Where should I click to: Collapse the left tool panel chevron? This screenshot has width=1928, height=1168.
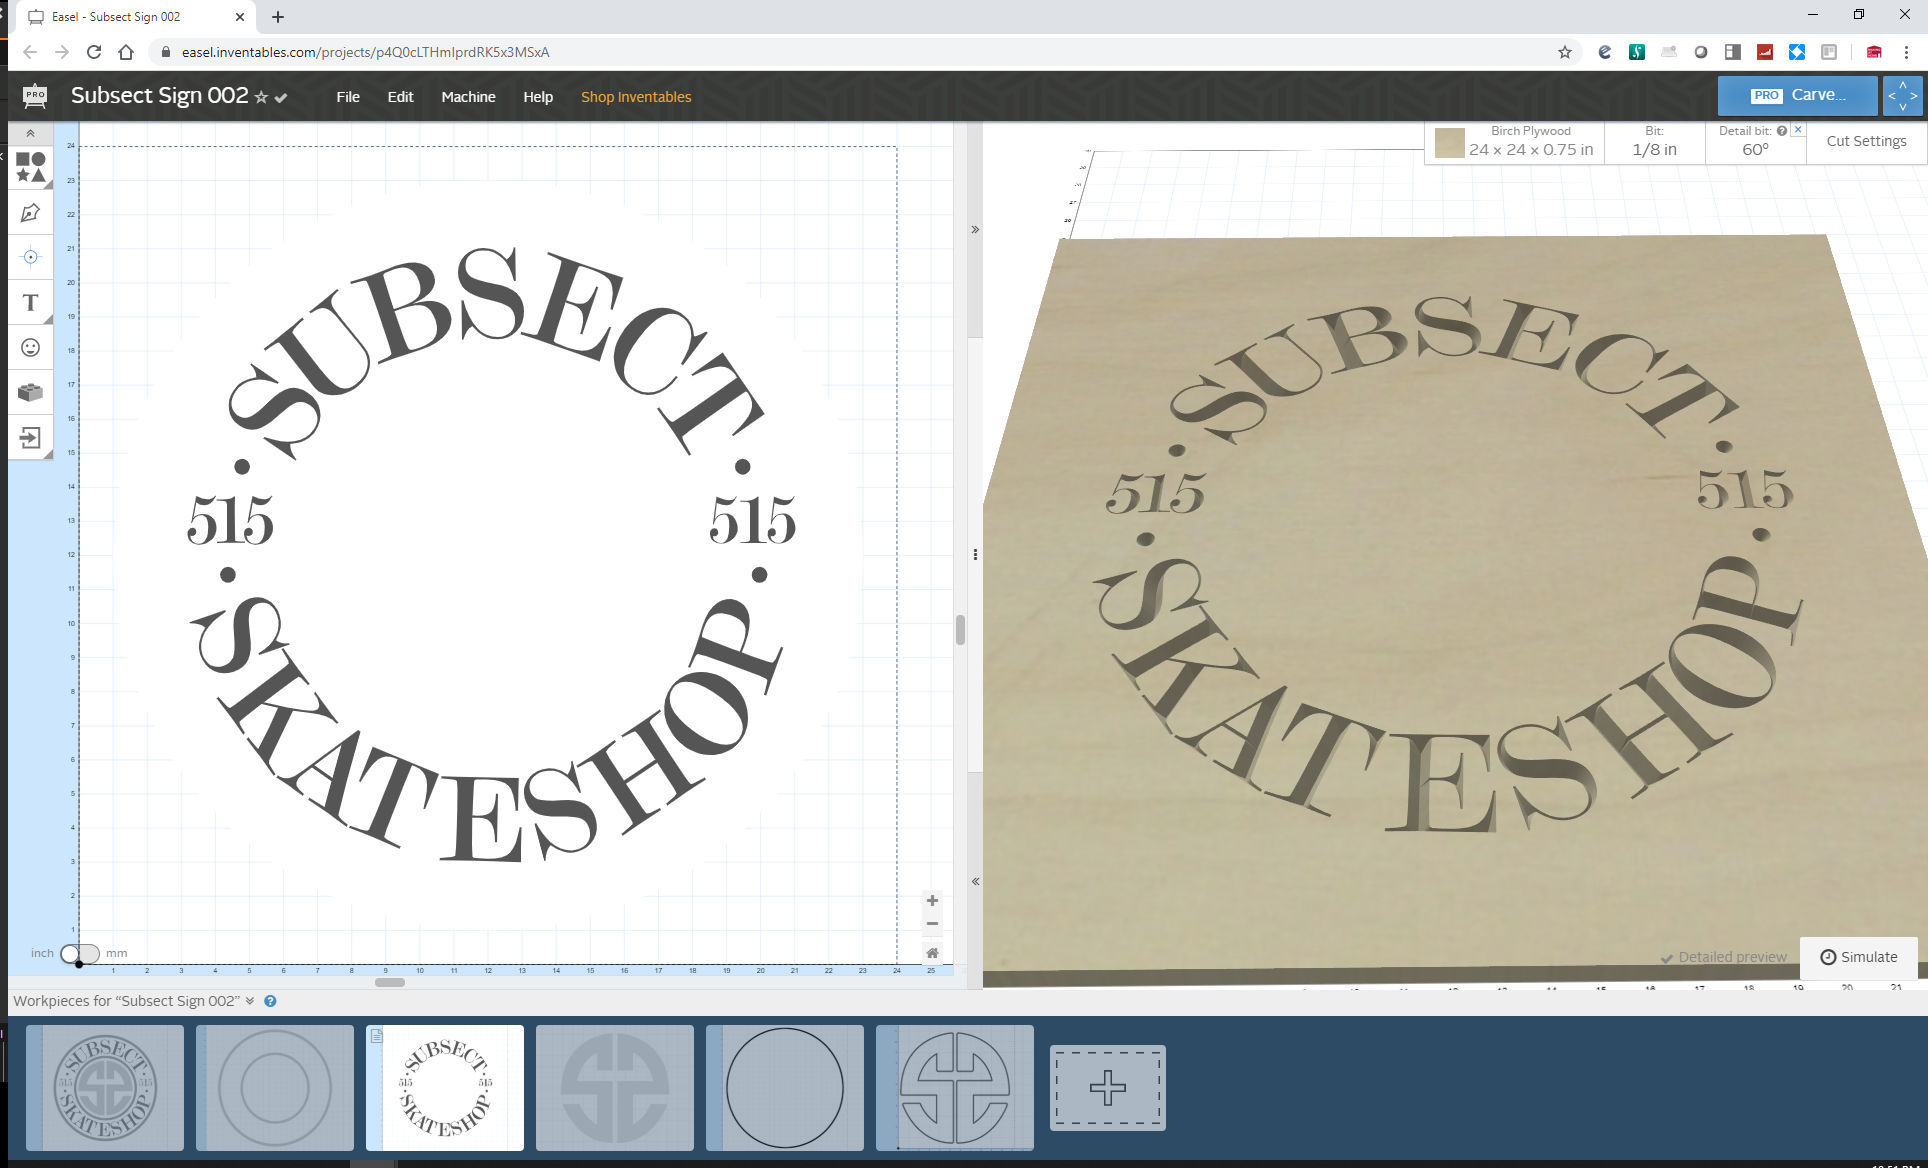pyautogui.click(x=30, y=133)
